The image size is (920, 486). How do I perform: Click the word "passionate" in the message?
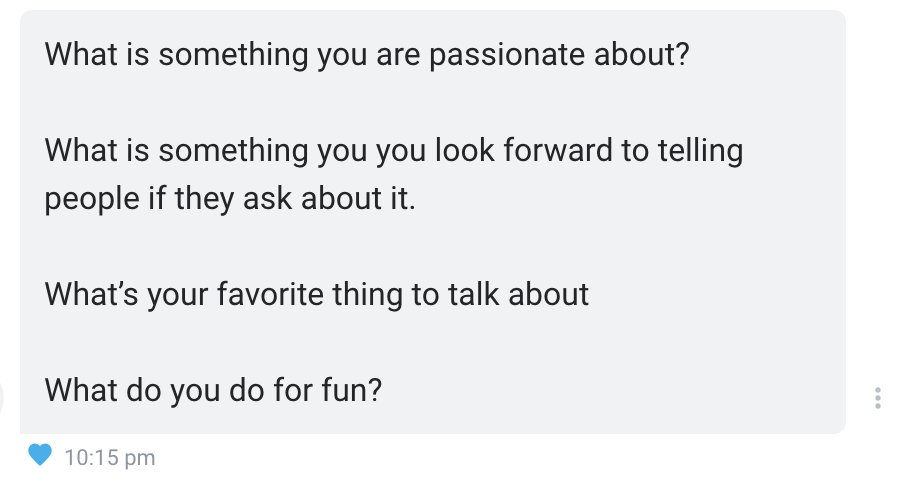(507, 55)
